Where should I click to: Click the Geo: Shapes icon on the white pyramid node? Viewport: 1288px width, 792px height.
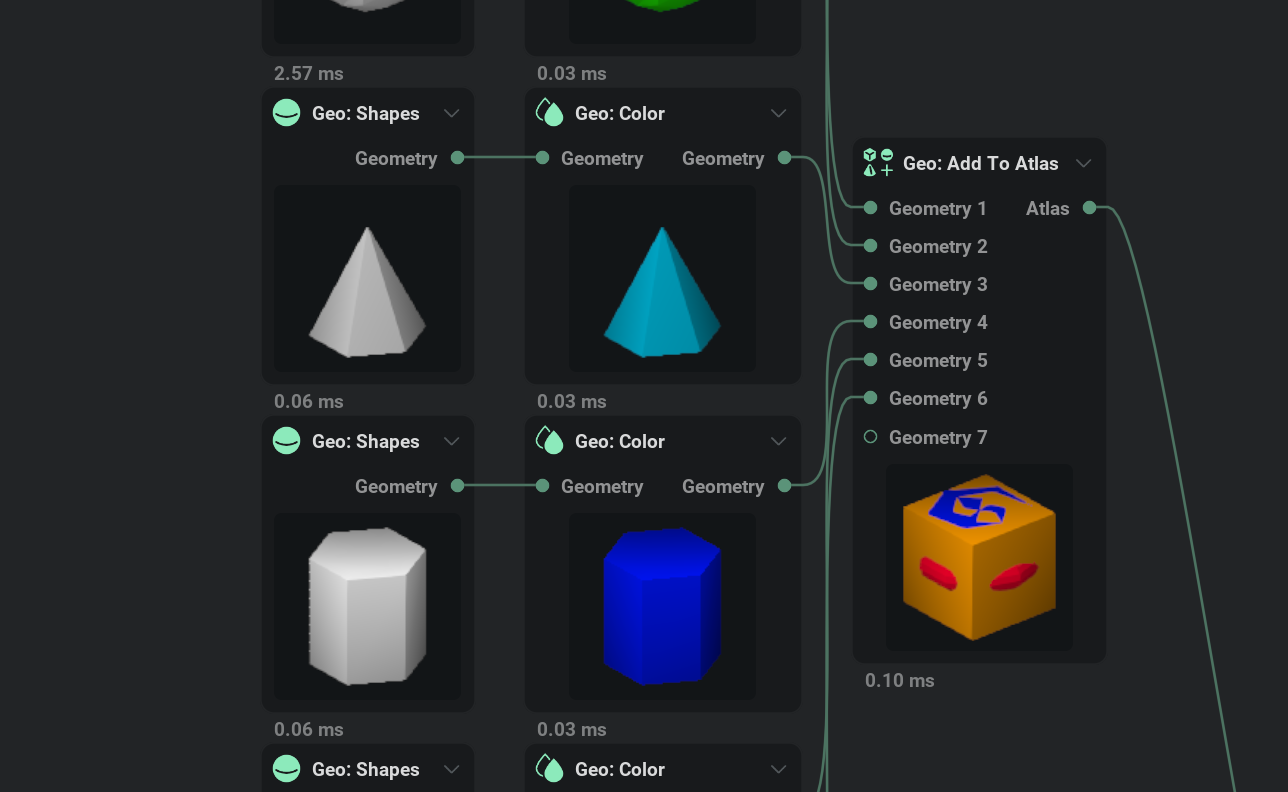(287, 113)
